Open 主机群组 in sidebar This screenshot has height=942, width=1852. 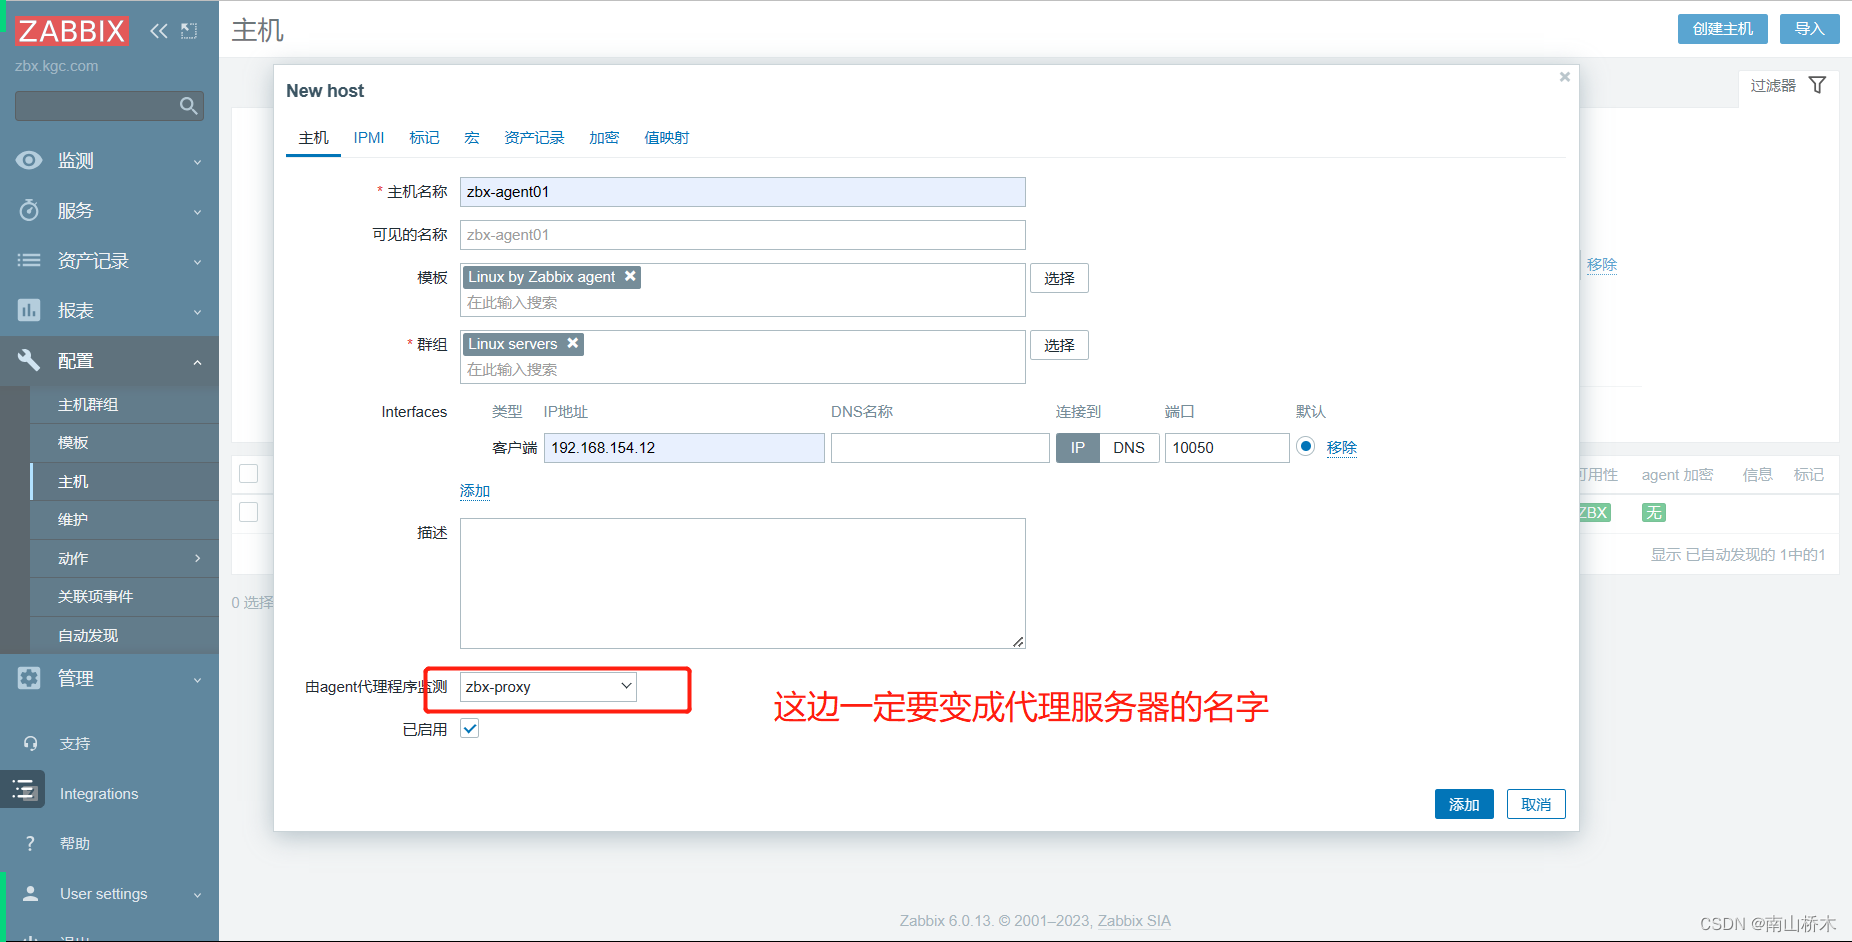coord(124,404)
